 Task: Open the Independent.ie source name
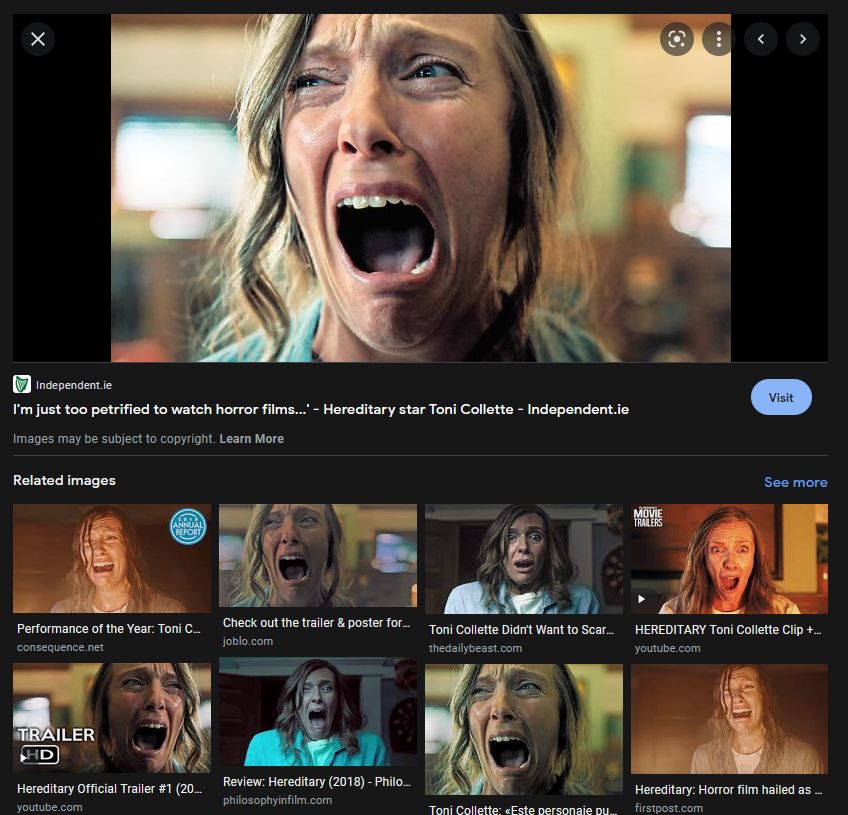tap(74, 385)
